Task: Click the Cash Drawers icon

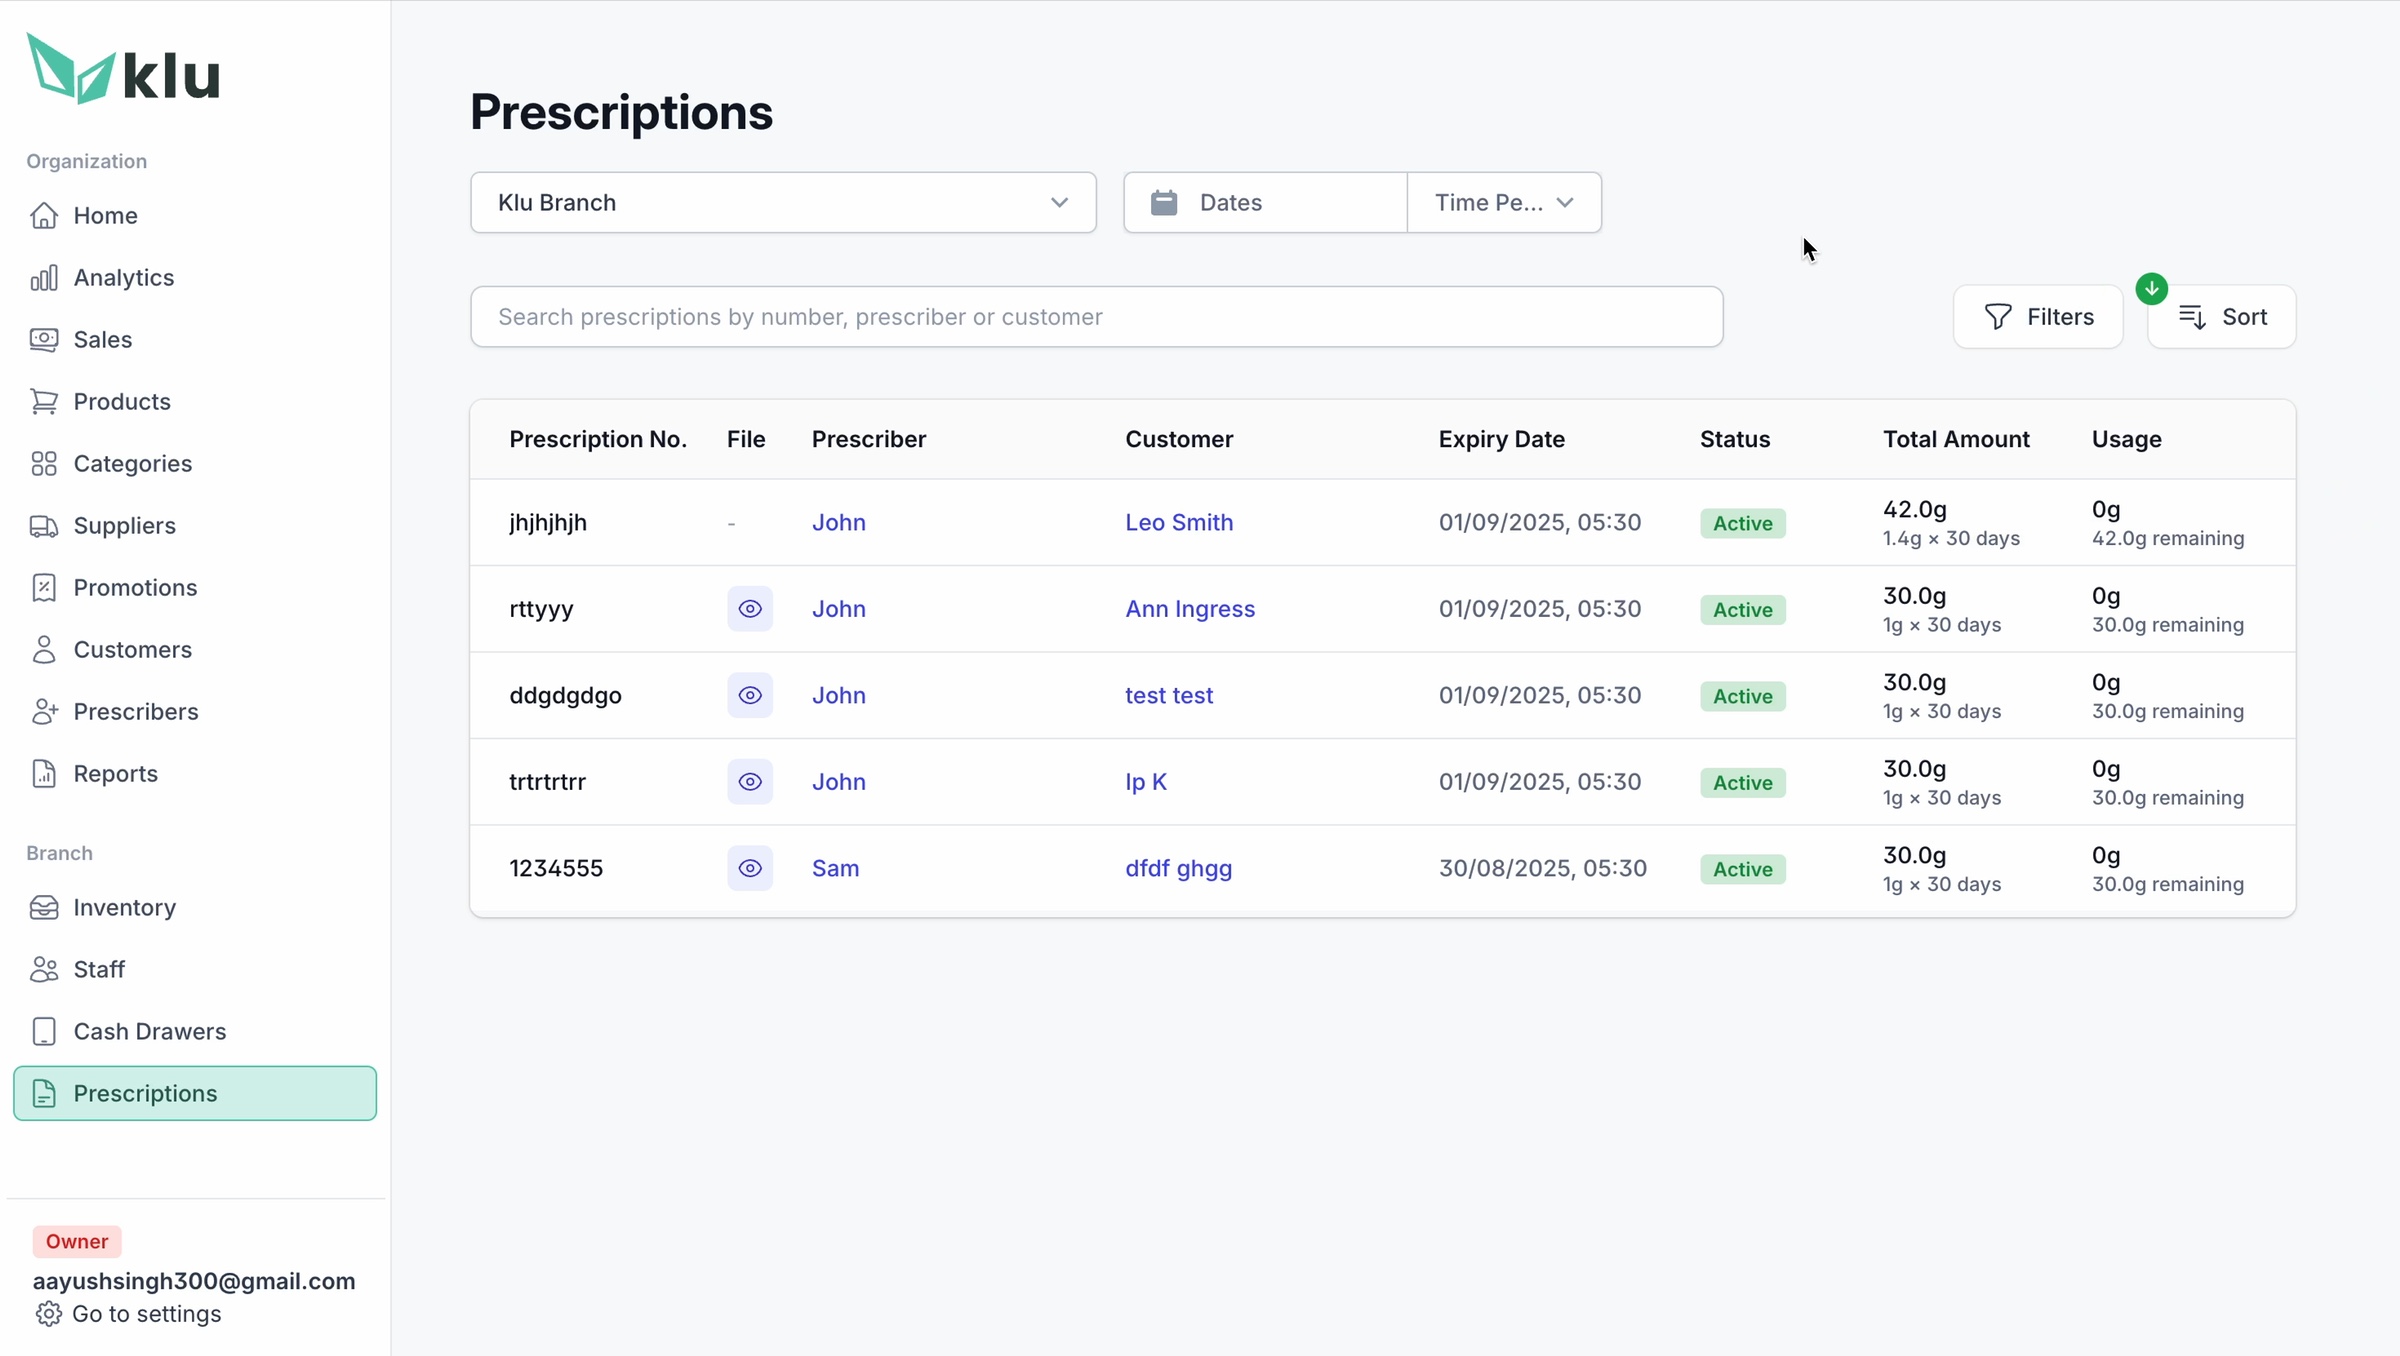Action: [x=44, y=1031]
